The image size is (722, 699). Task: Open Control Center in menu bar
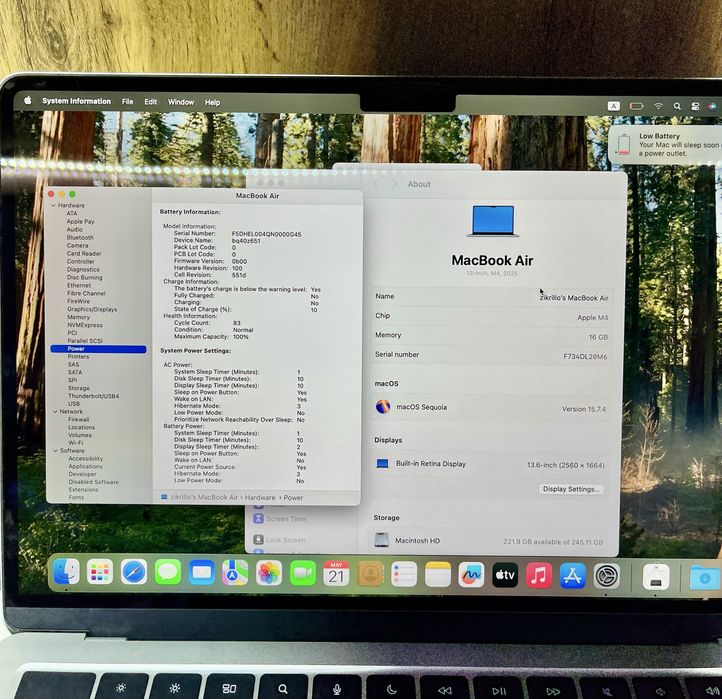point(695,106)
